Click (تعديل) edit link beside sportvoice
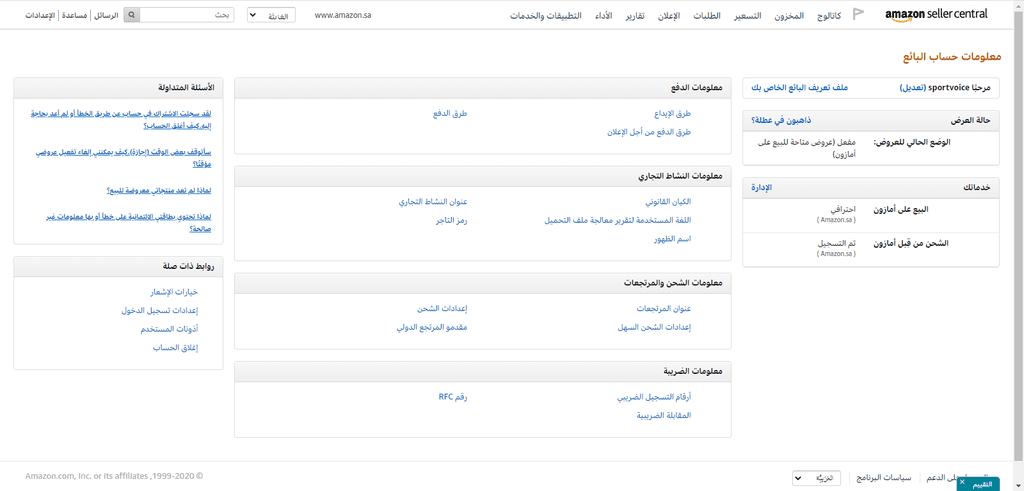This screenshot has height=491, width=1024. (912, 87)
